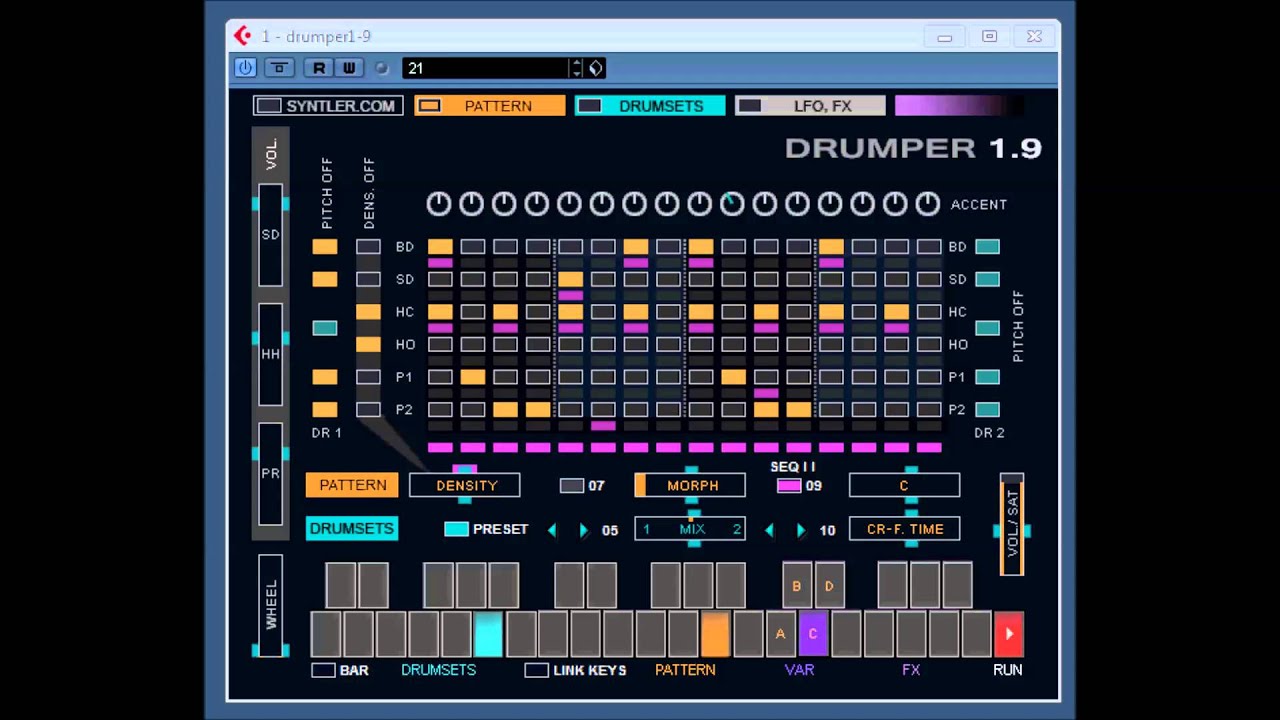Toggle the box next to value 07

(571, 486)
